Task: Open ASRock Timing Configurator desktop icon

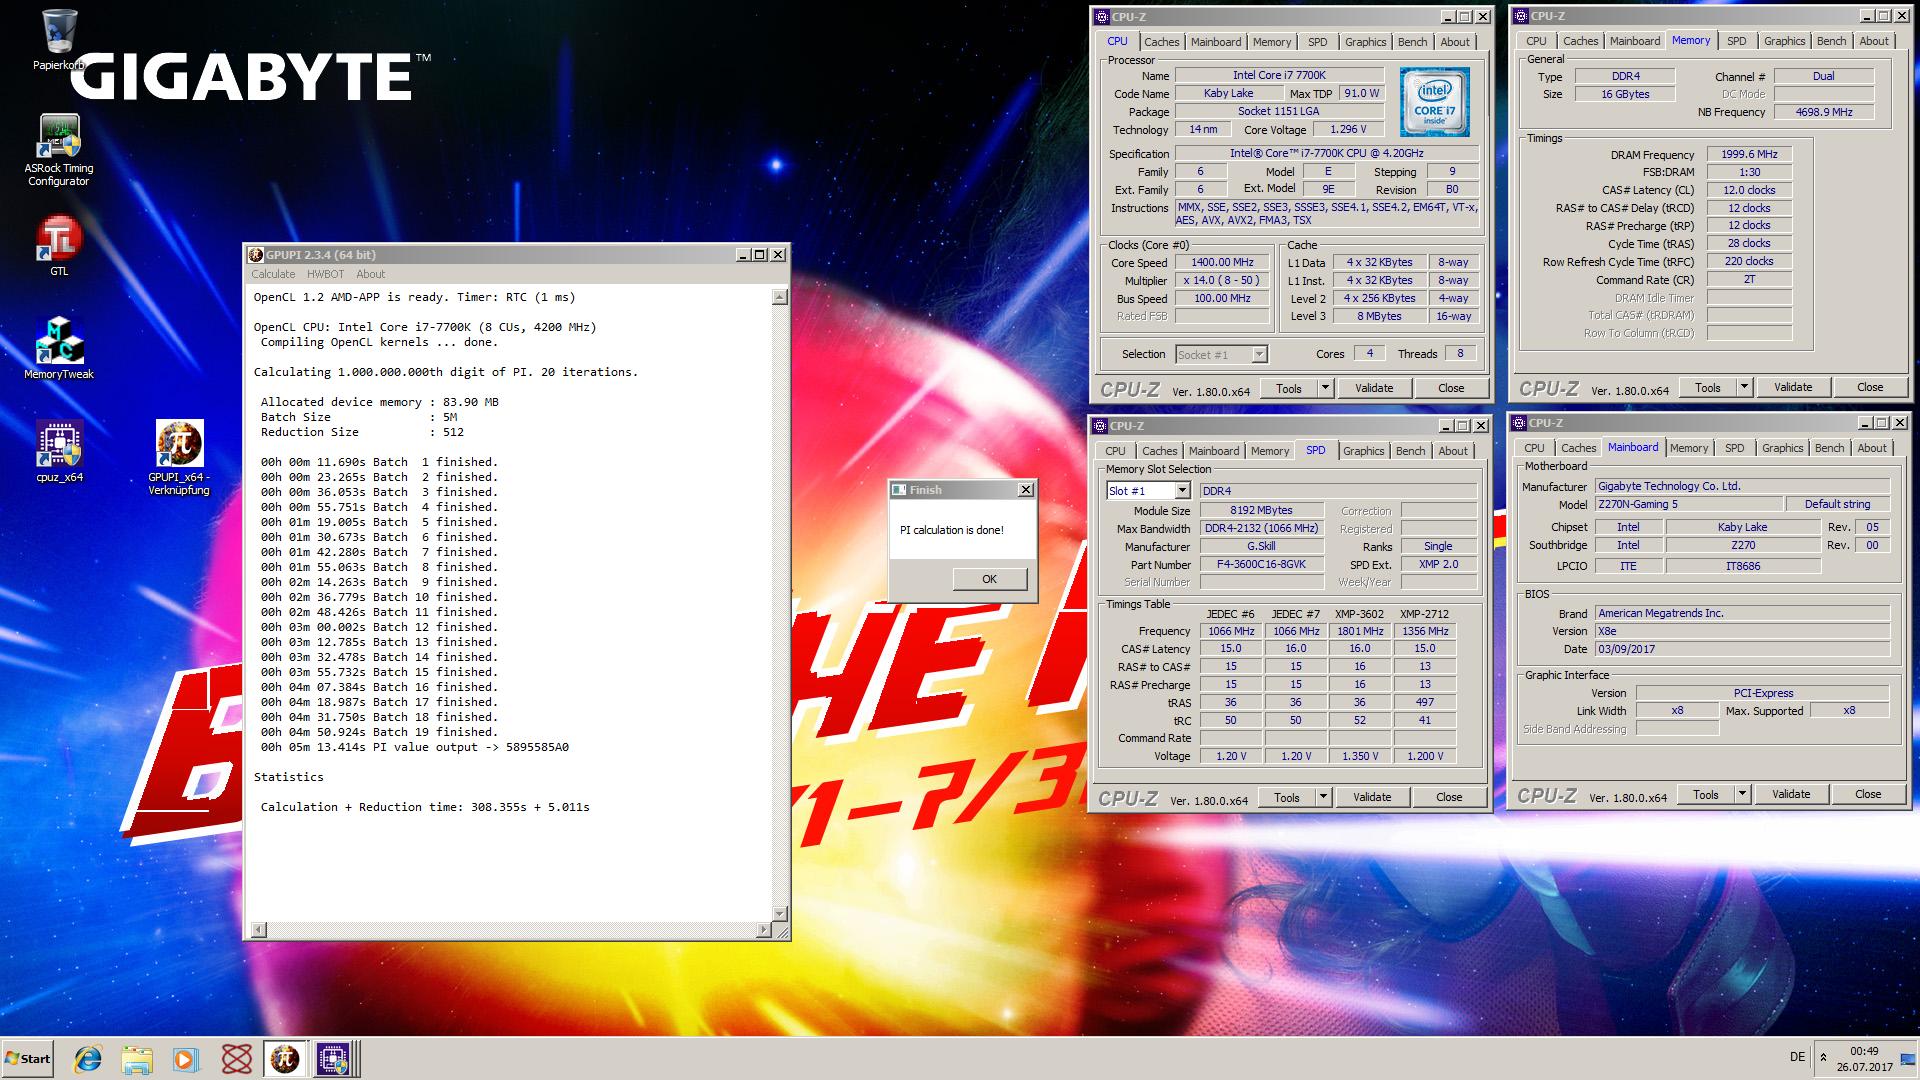Action: [59, 150]
